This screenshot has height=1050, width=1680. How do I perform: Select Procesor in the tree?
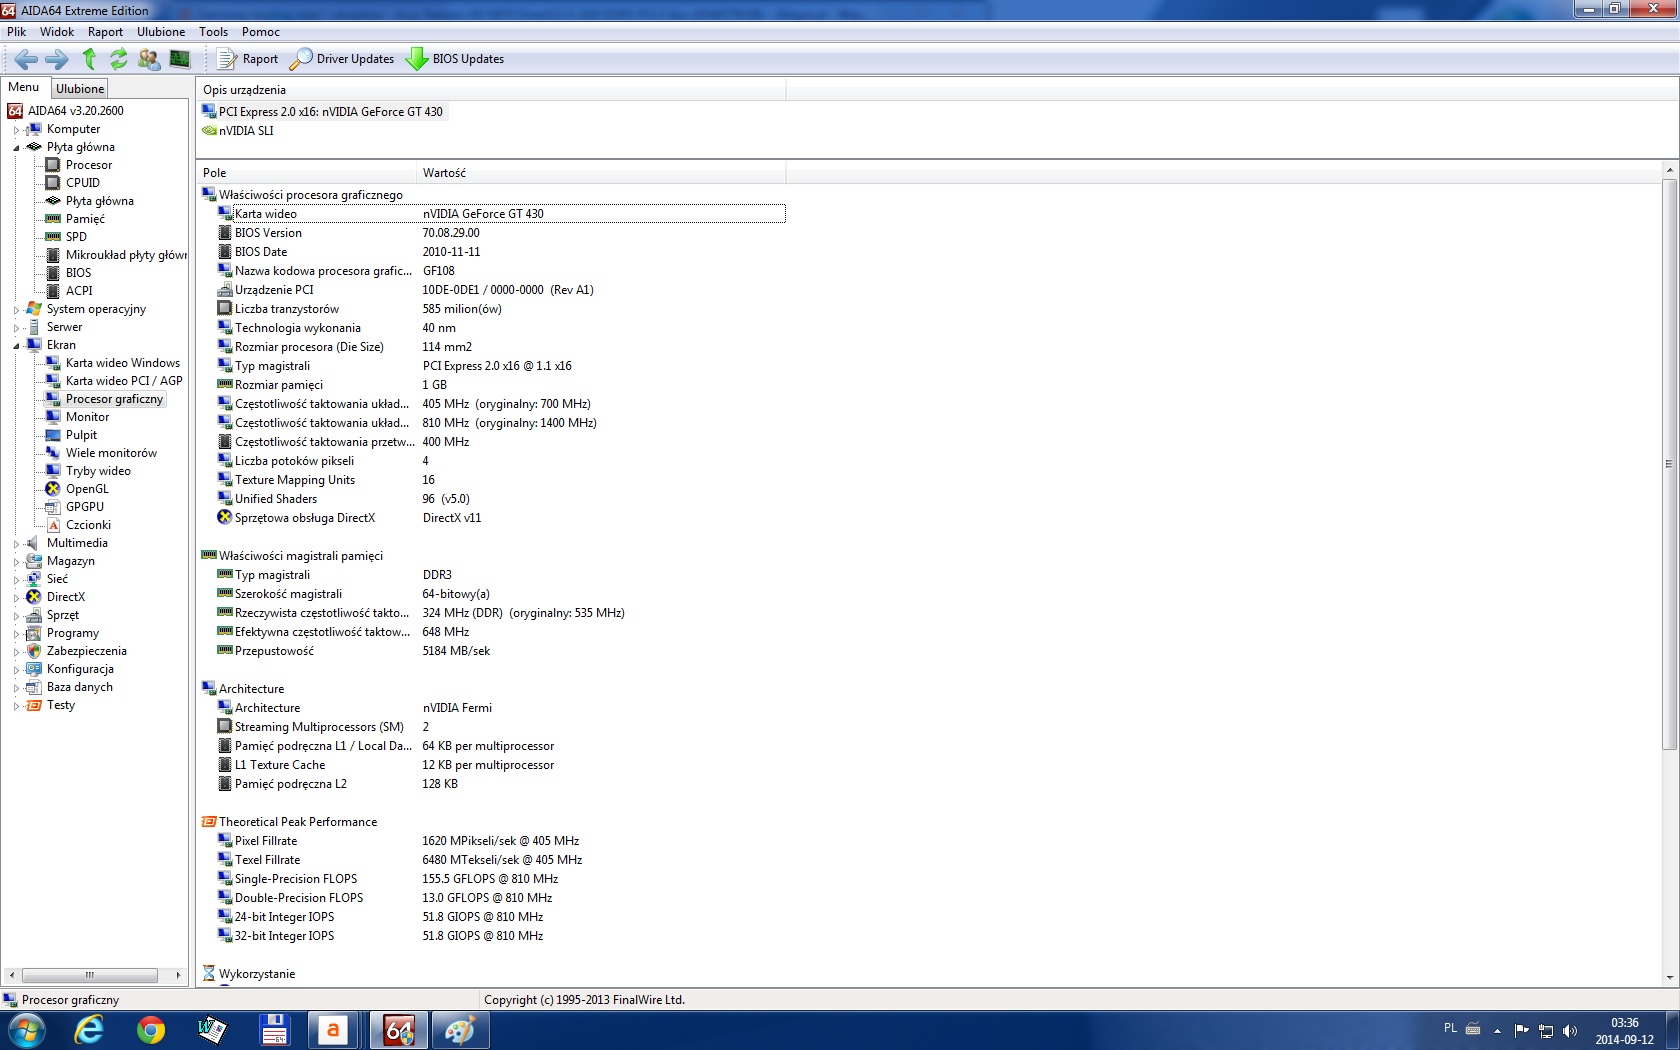point(89,165)
